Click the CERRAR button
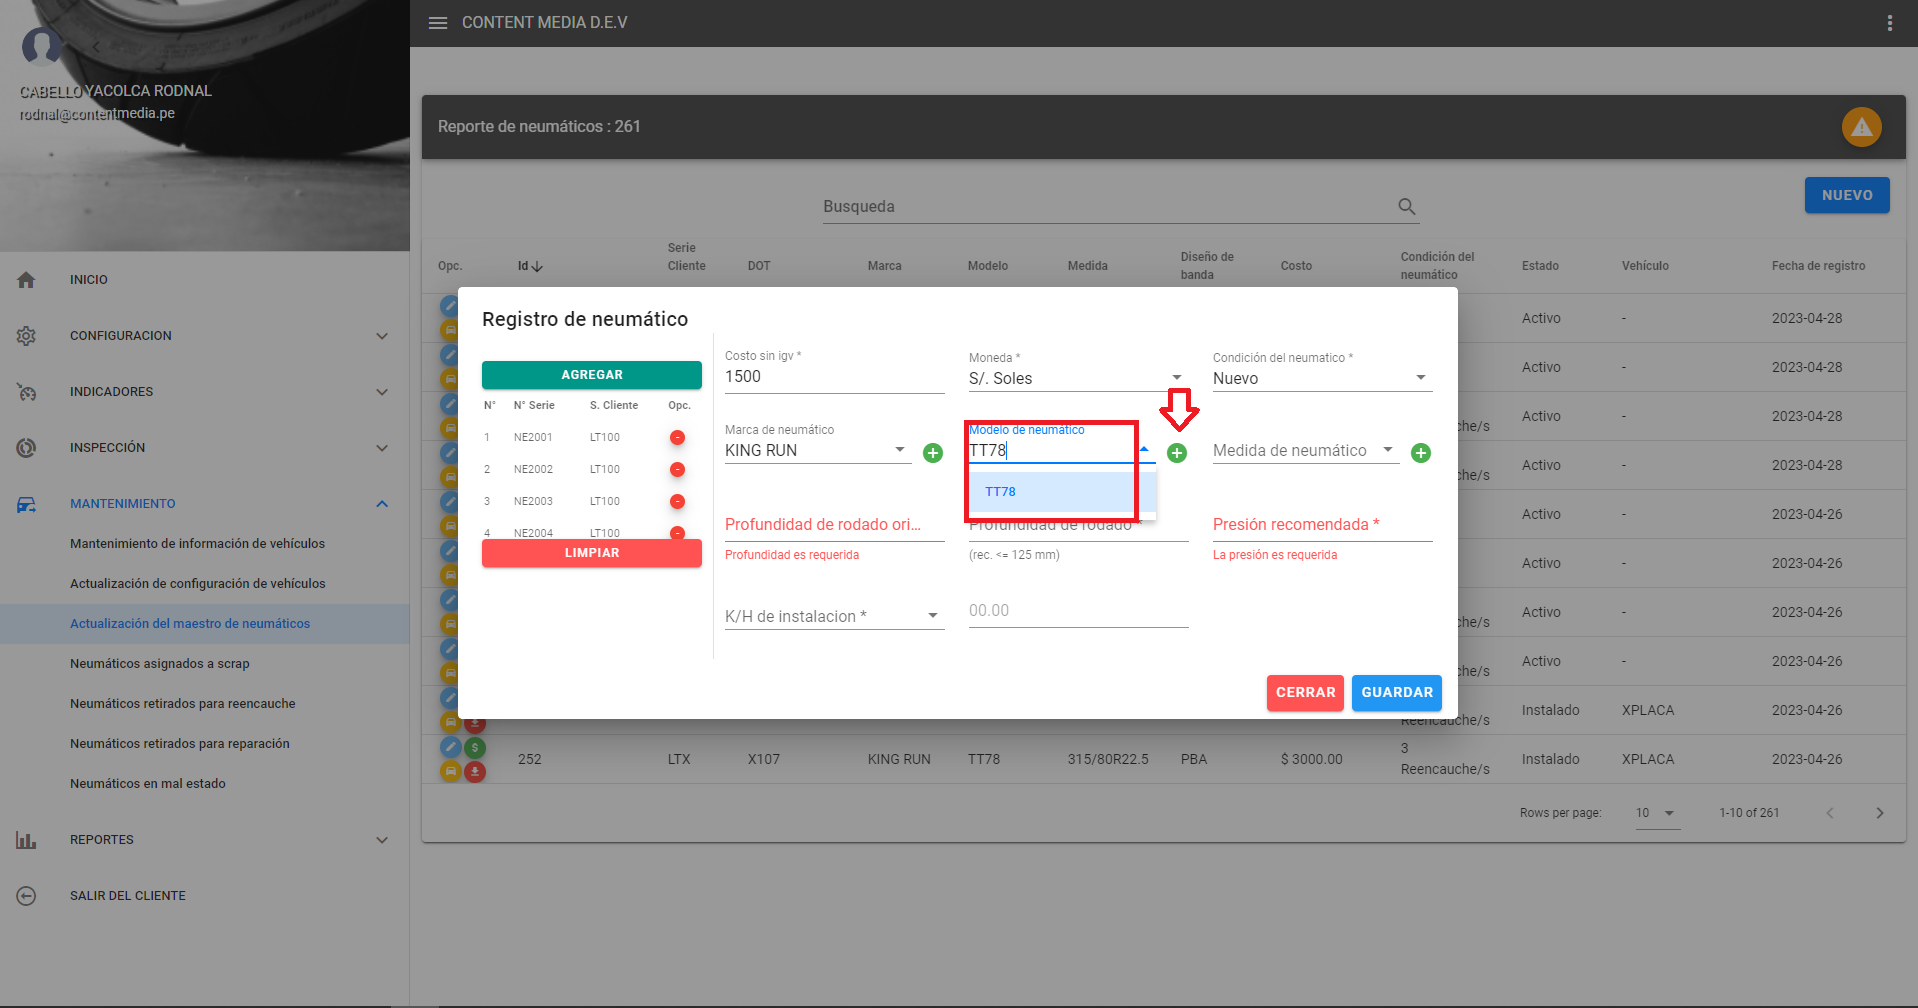 pyautogui.click(x=1305, y=692)
